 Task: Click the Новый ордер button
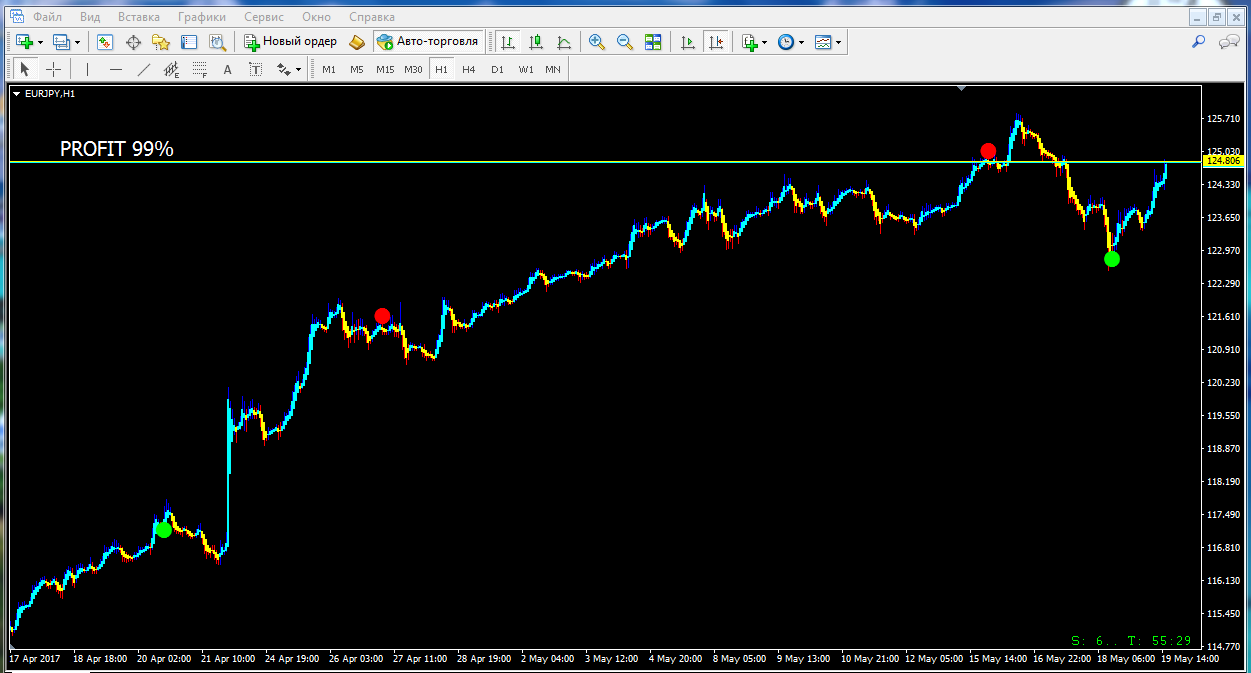coord(290,42)
